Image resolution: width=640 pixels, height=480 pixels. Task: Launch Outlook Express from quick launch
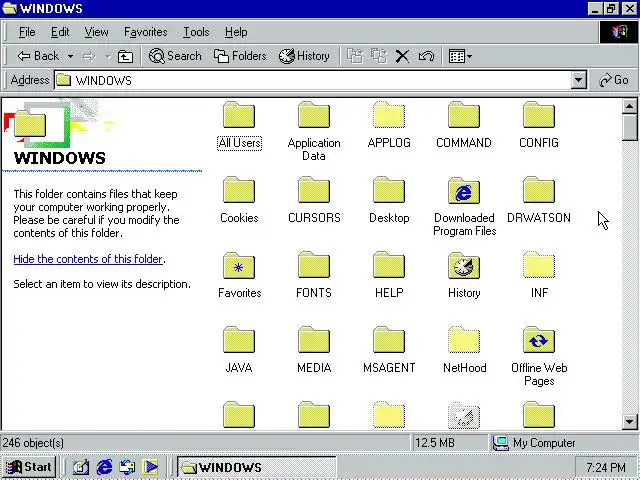click(127, 467)
